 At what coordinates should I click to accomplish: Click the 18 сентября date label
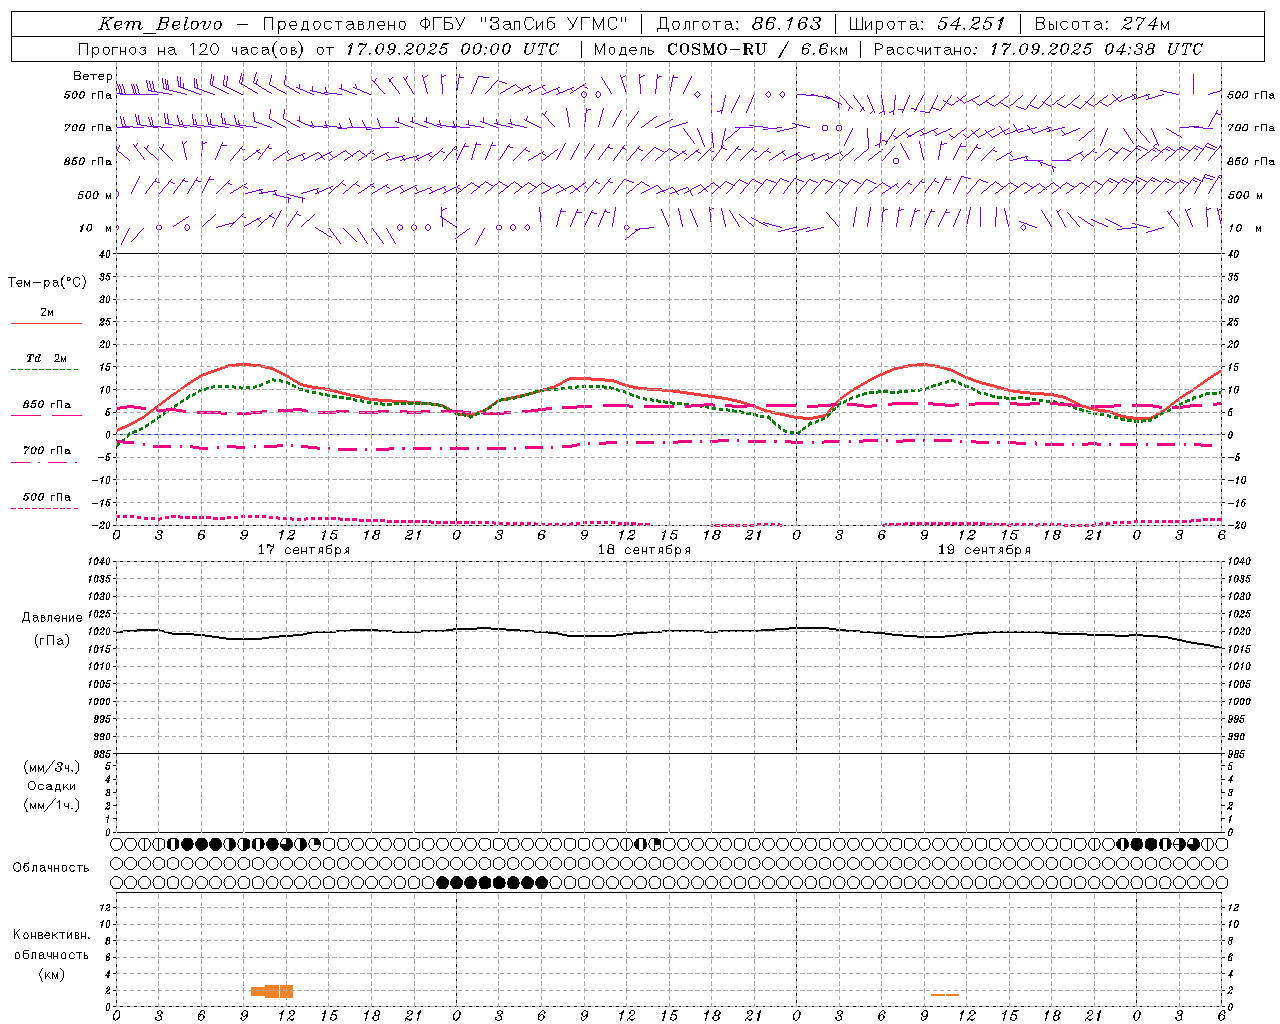[x=644, y=550]
